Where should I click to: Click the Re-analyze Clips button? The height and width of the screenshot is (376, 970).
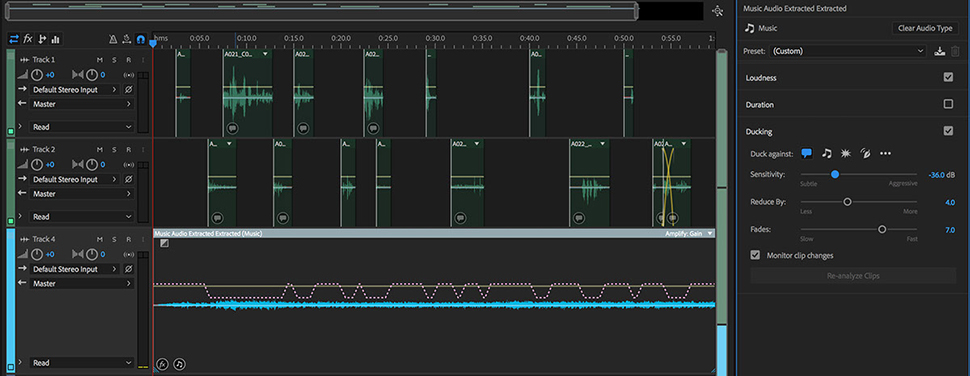tap(853, 275)
